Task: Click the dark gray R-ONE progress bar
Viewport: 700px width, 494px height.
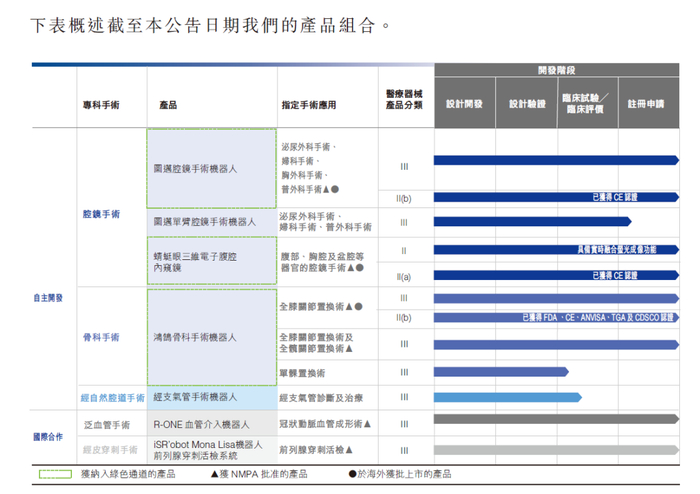Action: click(556, 419)
